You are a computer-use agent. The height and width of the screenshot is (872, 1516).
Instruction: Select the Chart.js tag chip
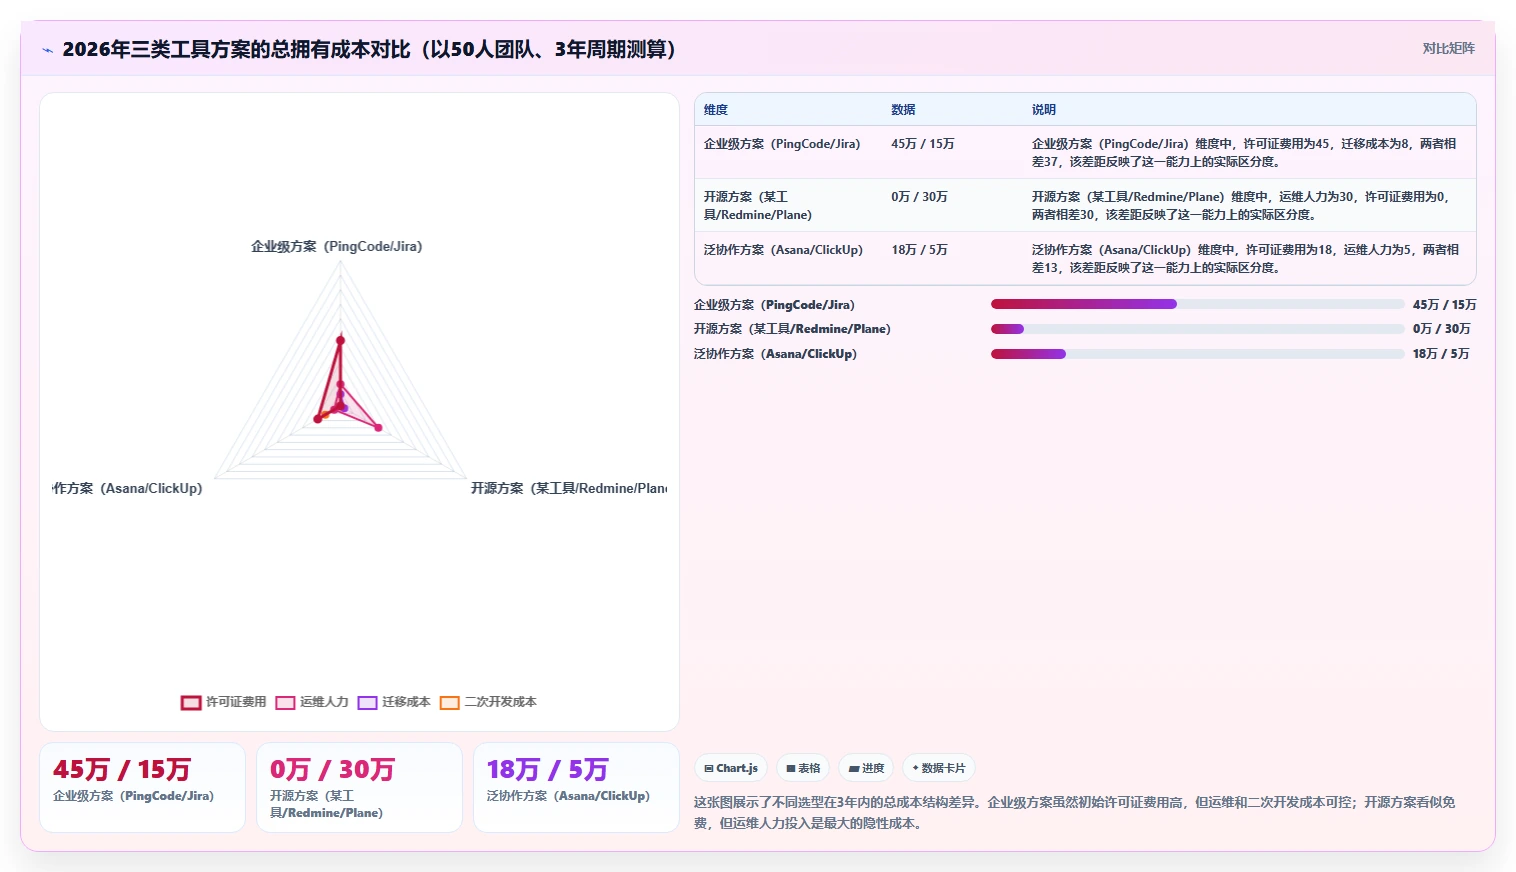[731, 768]
